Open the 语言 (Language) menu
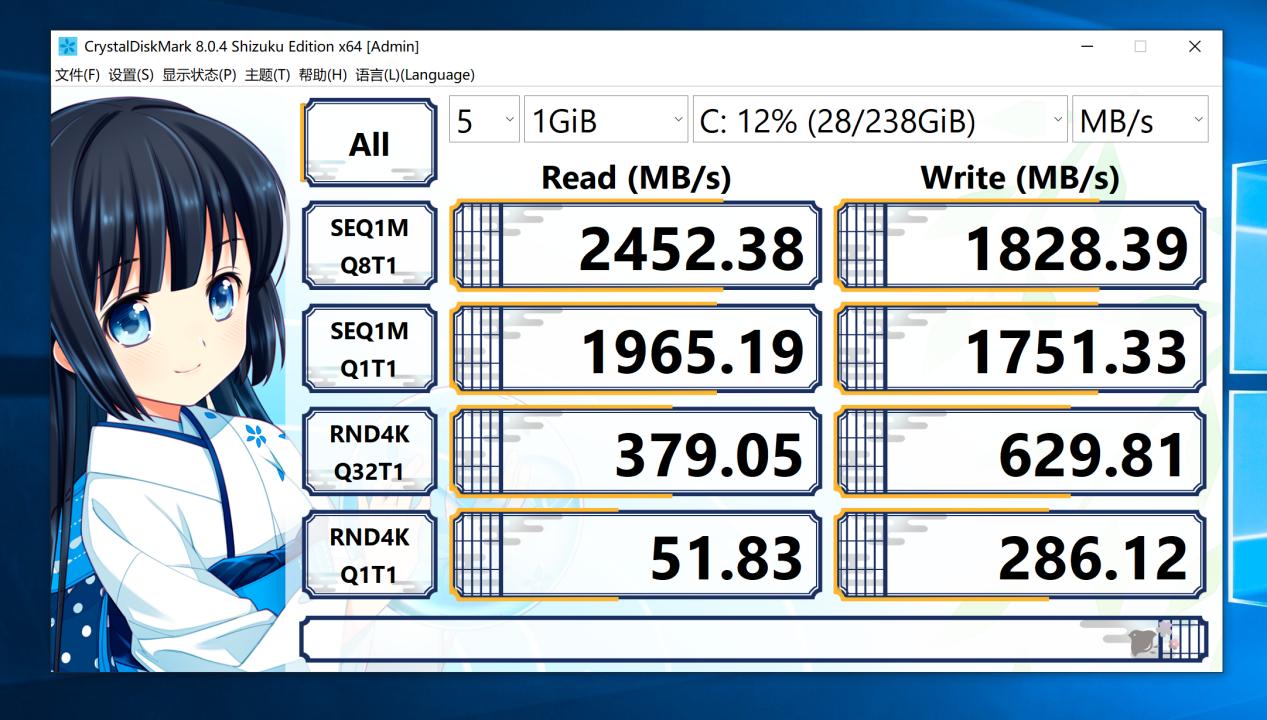 click(415, 74)
